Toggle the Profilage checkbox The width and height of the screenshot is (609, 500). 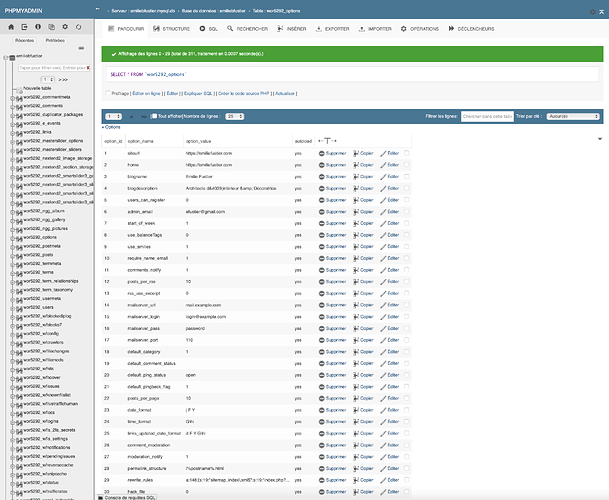[108, 93]
